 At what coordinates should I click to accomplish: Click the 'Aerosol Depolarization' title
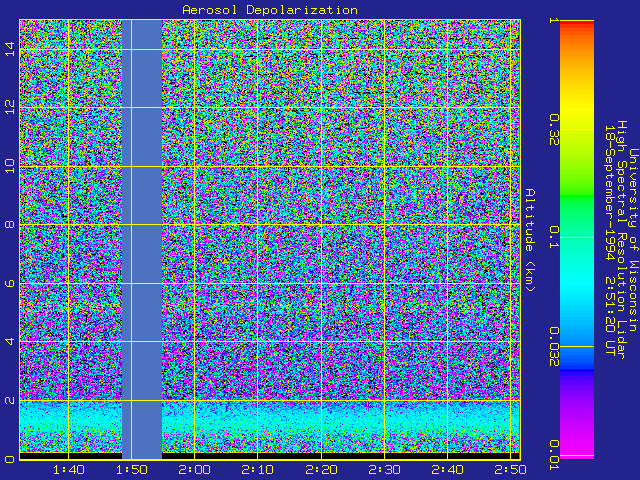[270, 10]
